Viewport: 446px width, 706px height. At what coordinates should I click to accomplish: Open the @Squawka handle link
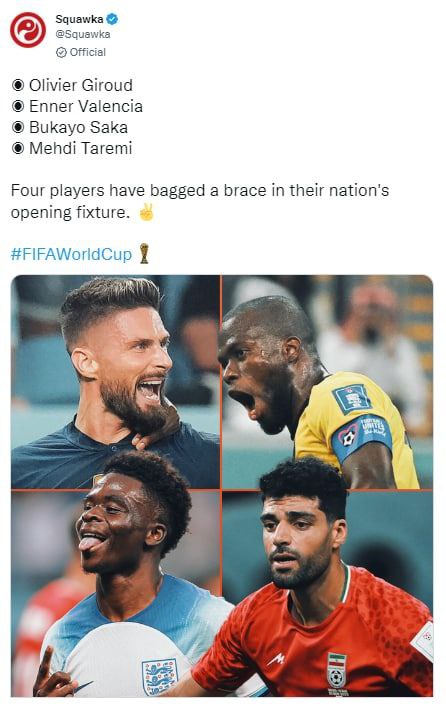[x=83, y=34]
